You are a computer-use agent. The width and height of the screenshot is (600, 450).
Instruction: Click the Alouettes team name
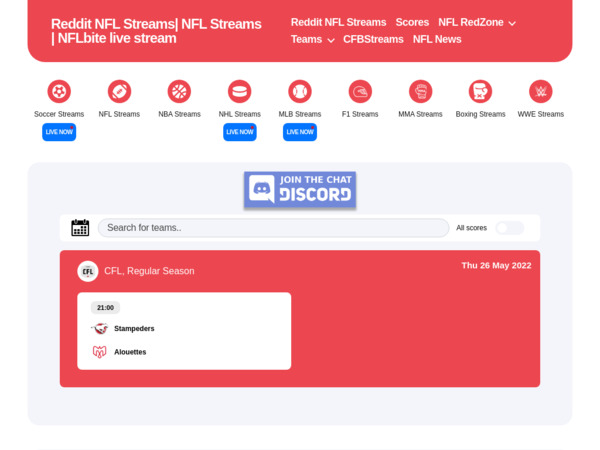point(130,352)
